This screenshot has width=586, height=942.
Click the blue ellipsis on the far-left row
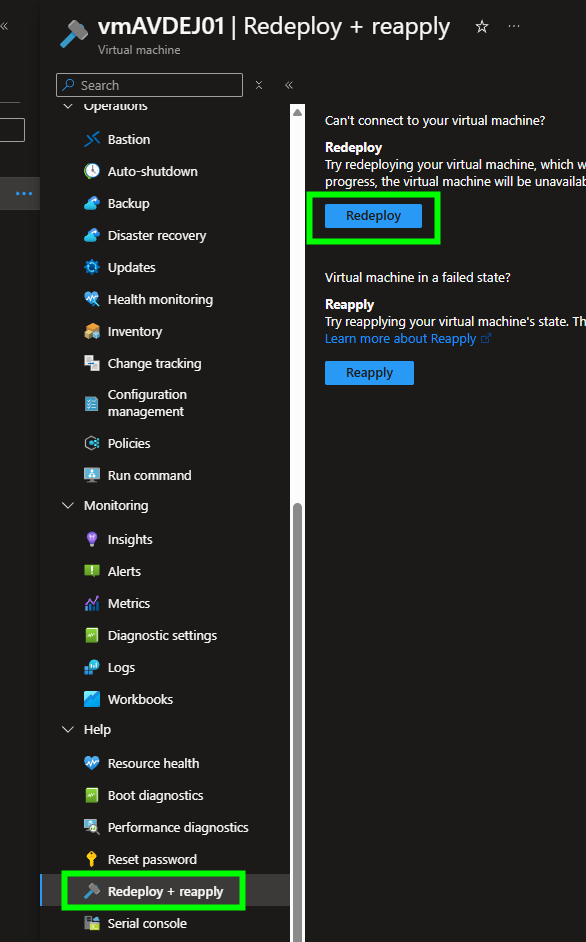(x=24, y=193)
